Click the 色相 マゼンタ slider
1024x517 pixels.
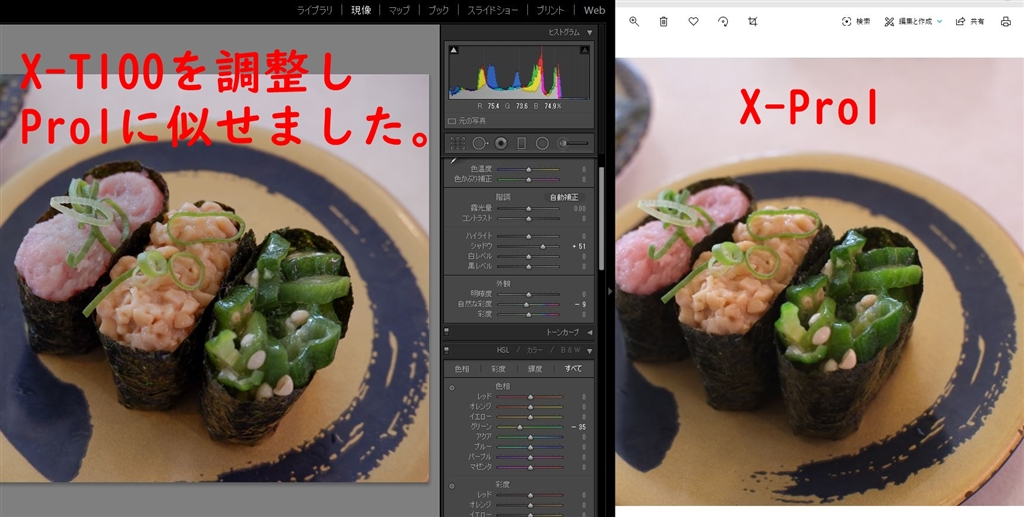[x=530, y=467]
